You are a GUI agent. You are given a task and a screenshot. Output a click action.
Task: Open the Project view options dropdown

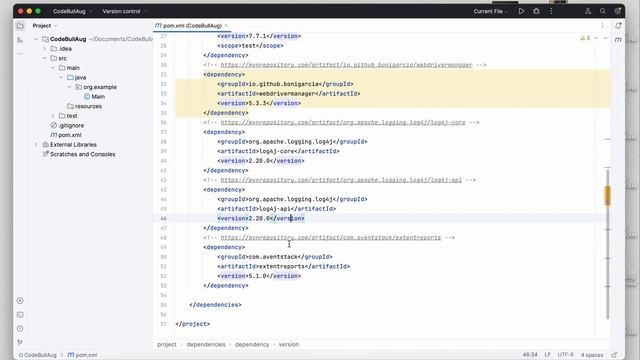[x=45, y=26]
